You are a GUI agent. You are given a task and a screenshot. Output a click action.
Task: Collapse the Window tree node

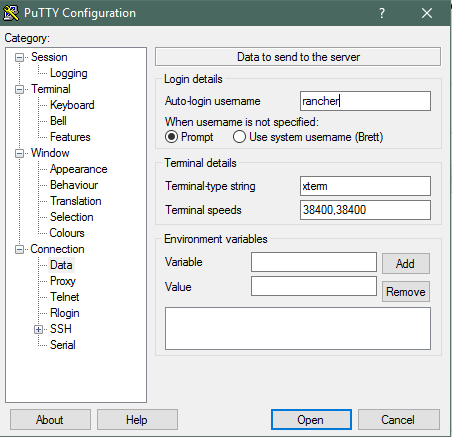coord(19,153)
